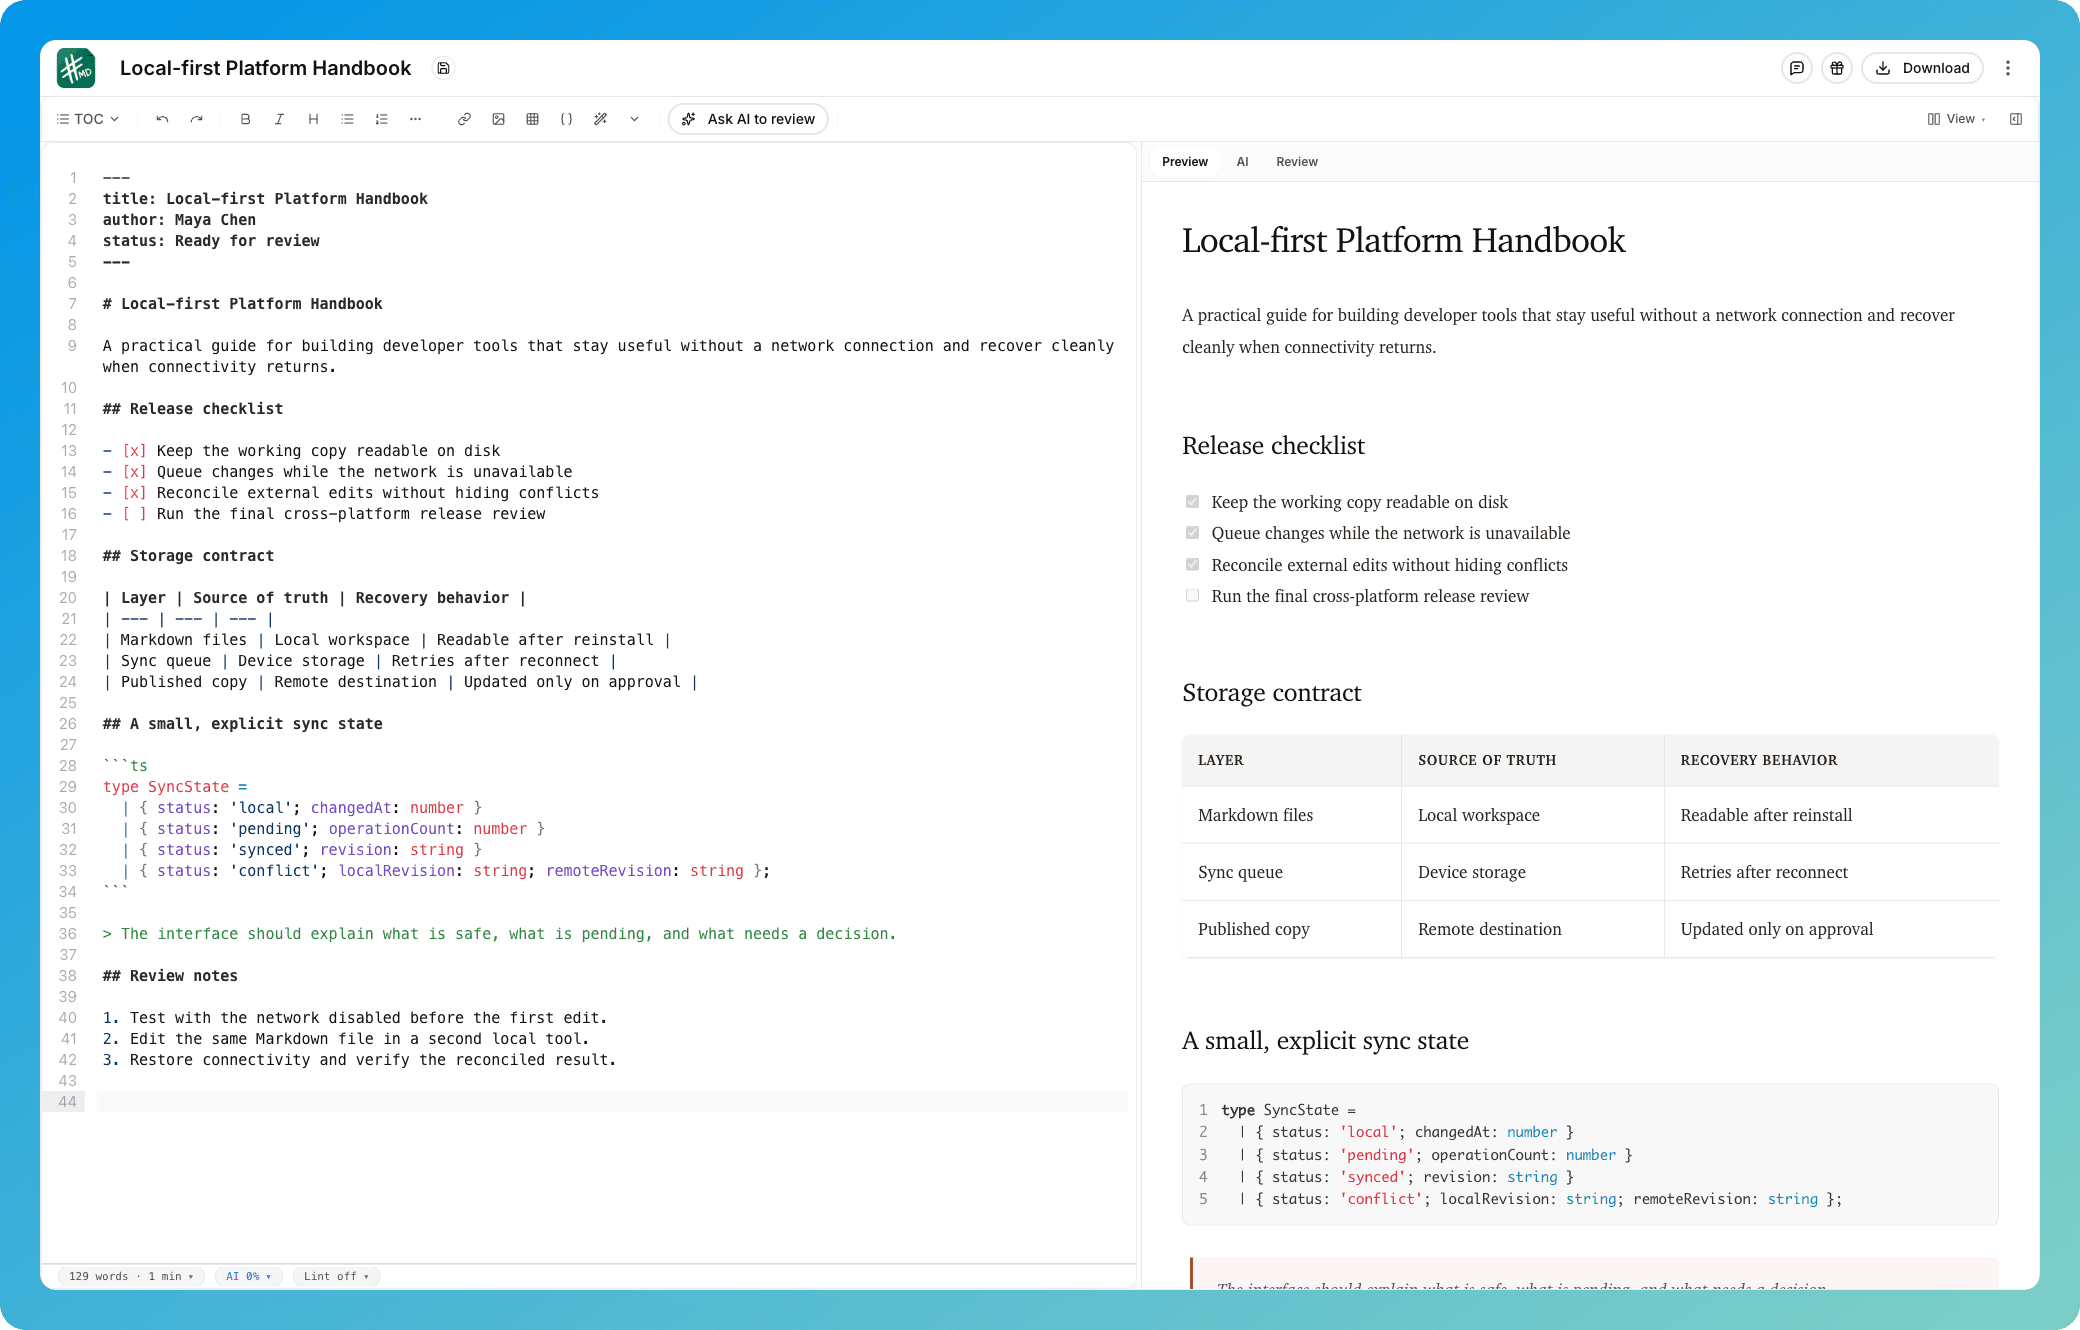2080x1330 pixels.
Task: Click the 'title: Local-first Platform Handbook' line
Action: [265, 199]
